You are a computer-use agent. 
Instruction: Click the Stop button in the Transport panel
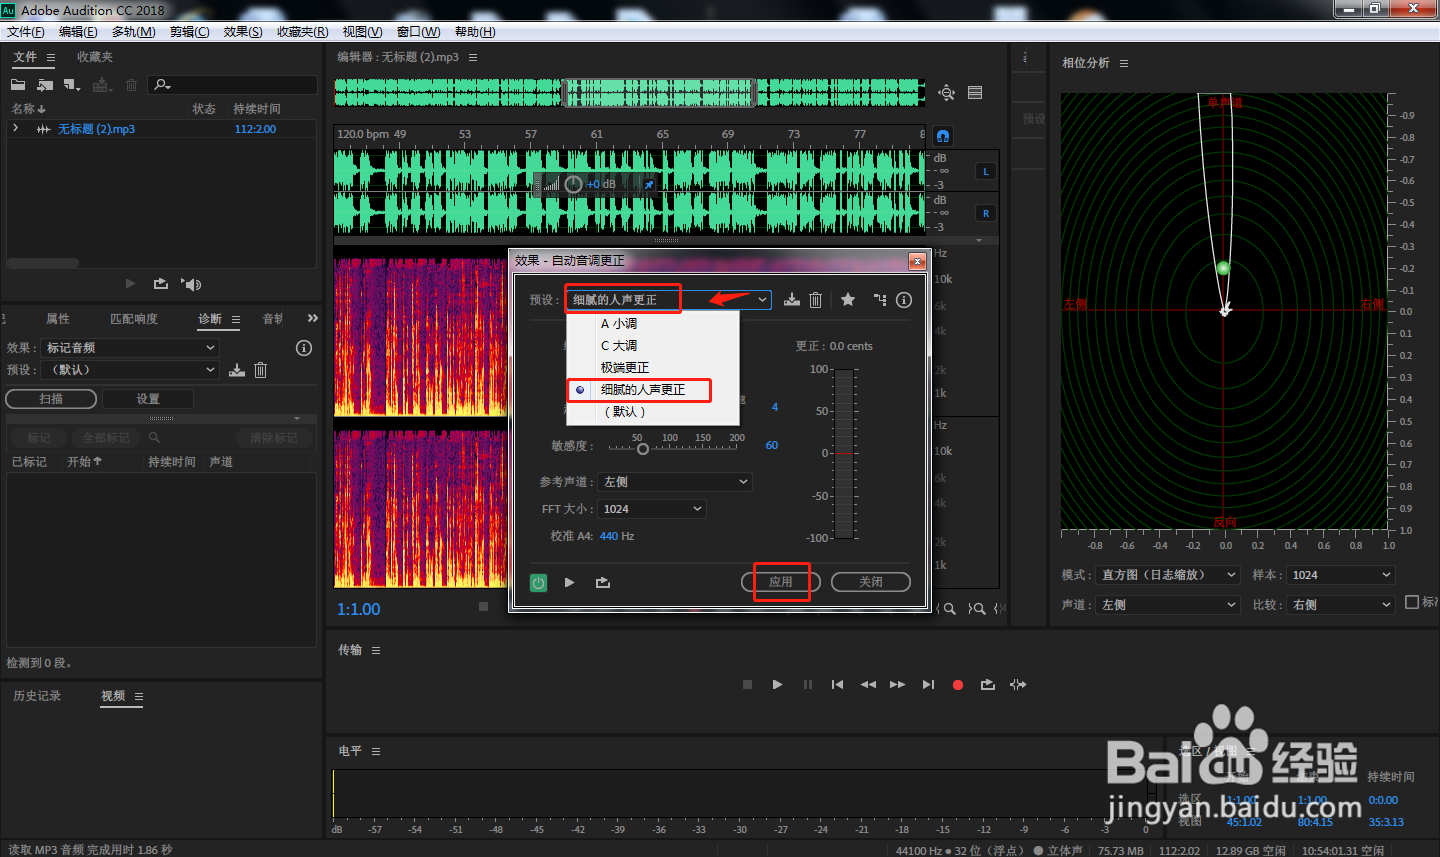[x=747, y=685]
